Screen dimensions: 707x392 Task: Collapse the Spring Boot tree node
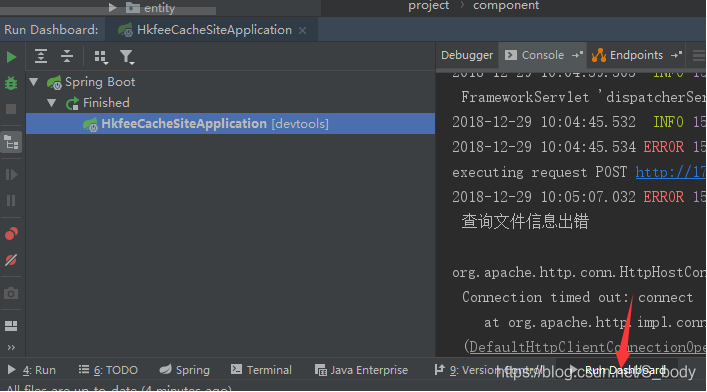pyautogui.click(x=34, y=82)
